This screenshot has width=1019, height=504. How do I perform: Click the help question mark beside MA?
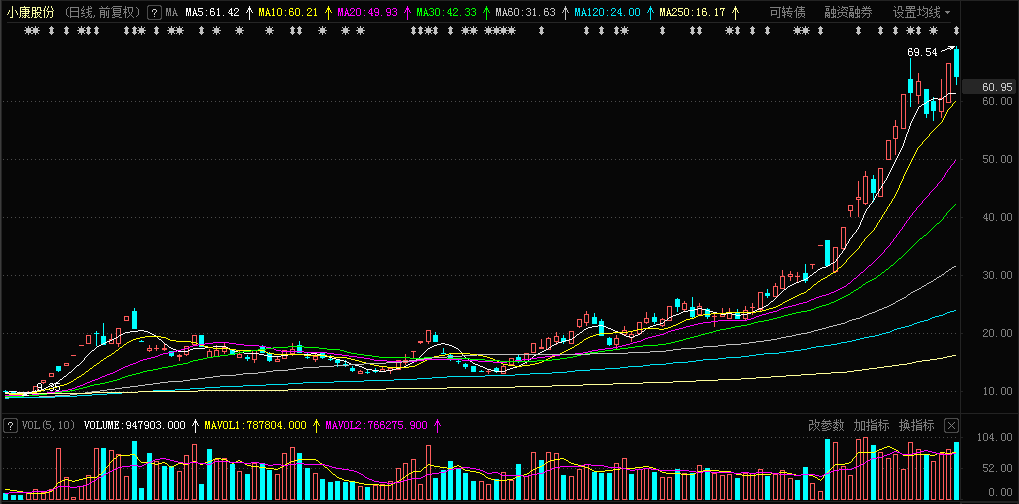(x=153, y=13)
